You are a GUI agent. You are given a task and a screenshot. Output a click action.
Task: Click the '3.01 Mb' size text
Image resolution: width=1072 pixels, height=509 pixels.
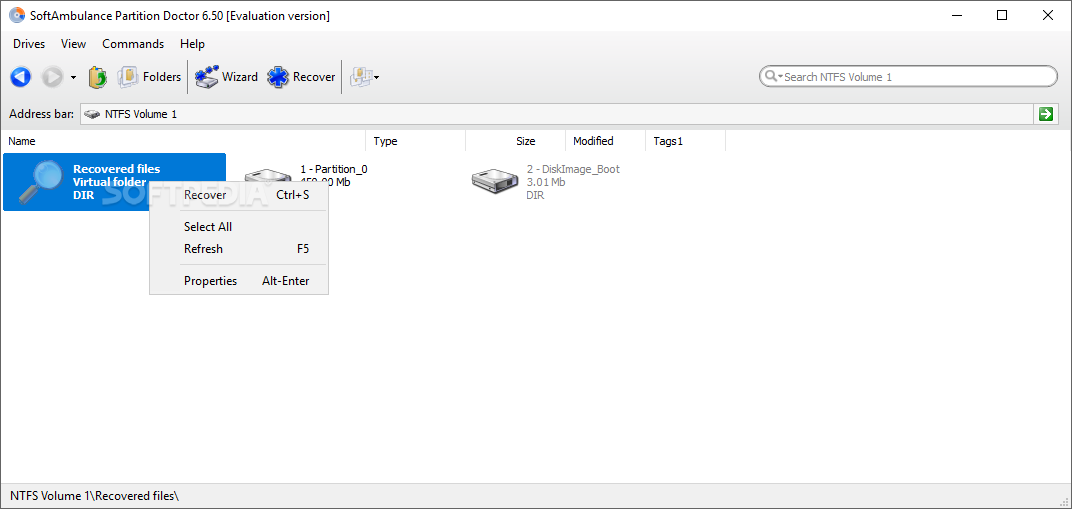(546, 182)
